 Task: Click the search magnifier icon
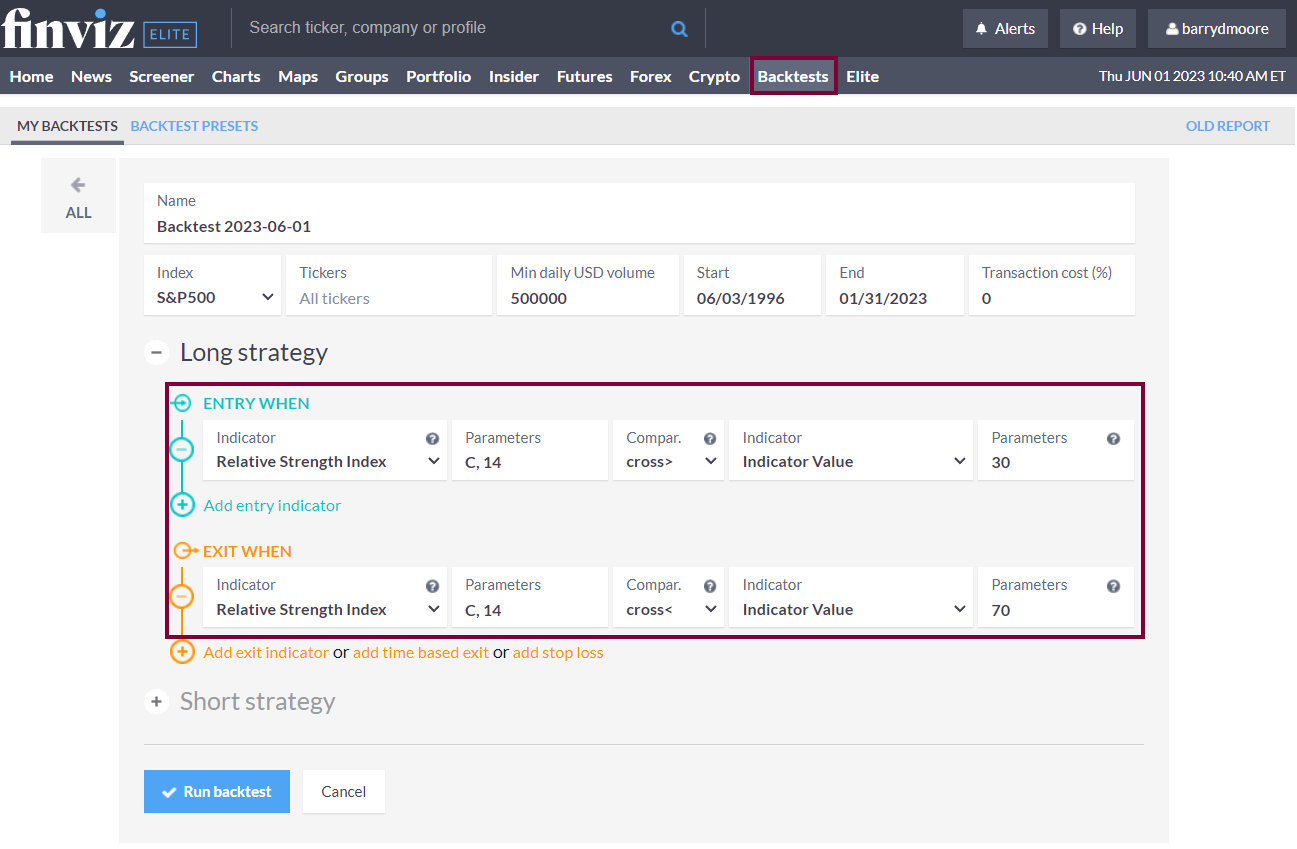click(679, 28)
